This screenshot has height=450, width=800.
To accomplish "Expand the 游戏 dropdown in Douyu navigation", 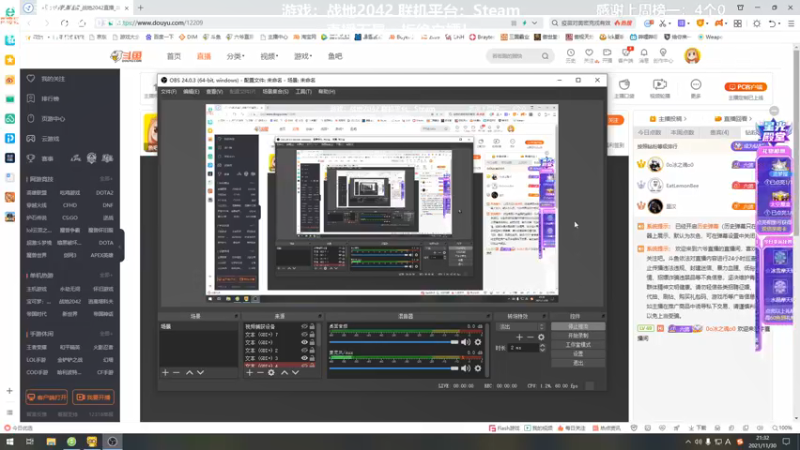I will click(303, 56).
